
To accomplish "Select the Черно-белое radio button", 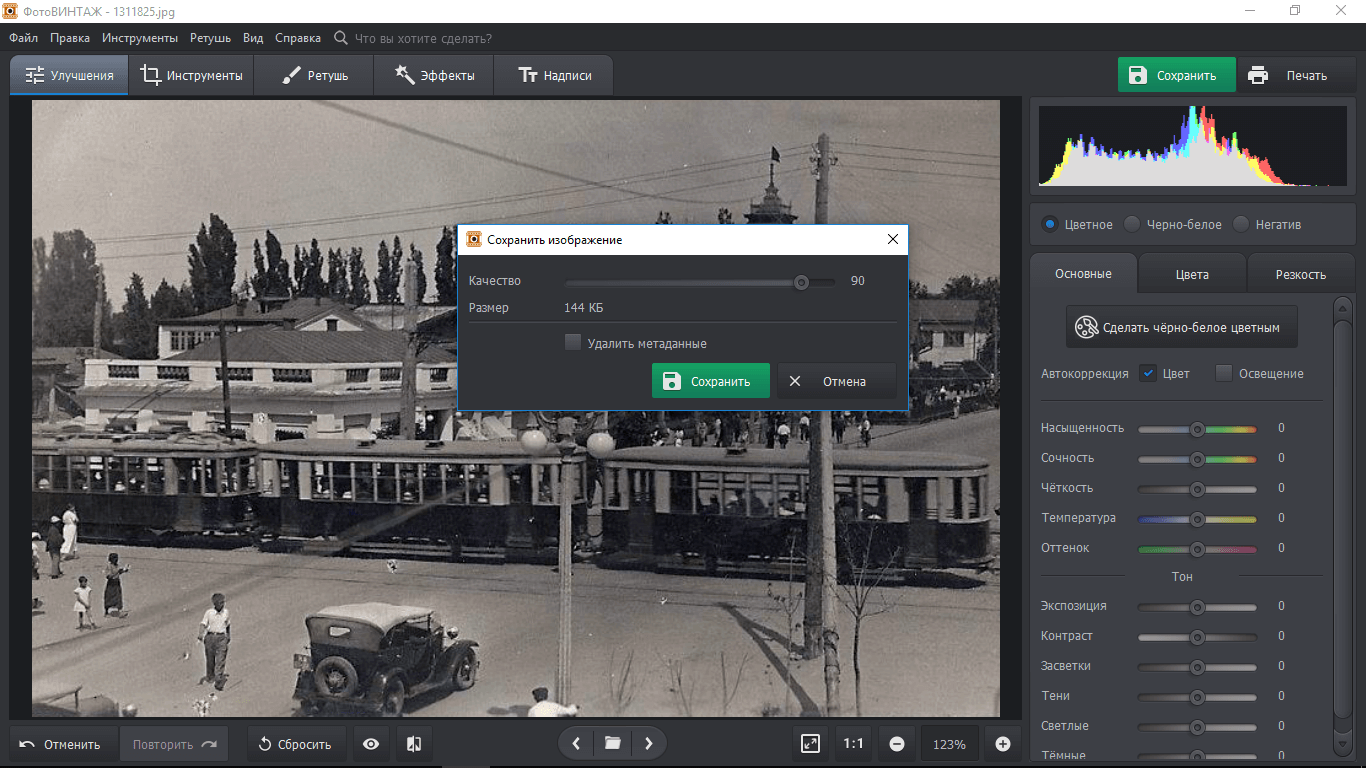I will [x=1132, y=224].
